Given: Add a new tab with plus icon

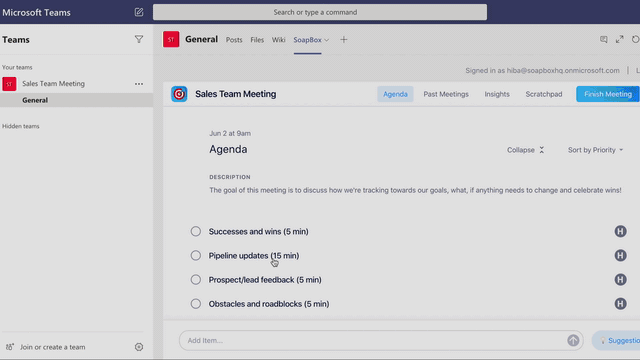Looking at the screenshot, I should point(344,40).
